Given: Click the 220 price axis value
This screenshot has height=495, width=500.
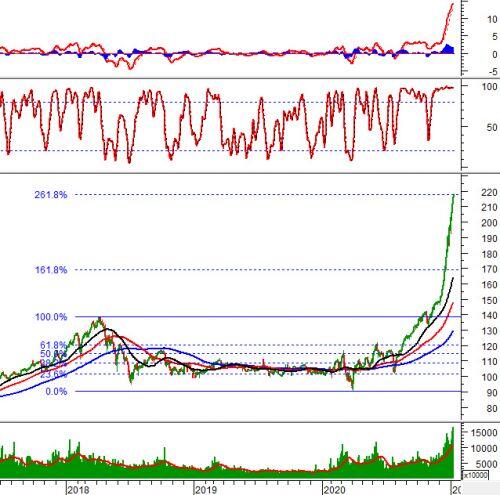Looking at the screenshot, I should click(489, 192).
